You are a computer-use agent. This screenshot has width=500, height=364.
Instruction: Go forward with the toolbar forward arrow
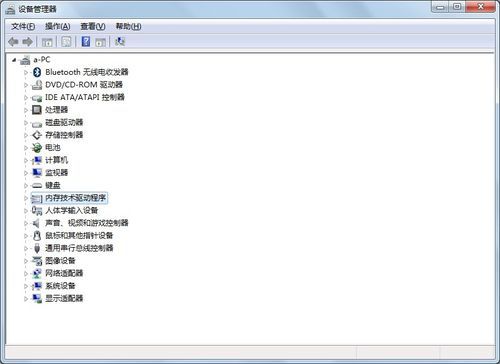coord(28,42)
